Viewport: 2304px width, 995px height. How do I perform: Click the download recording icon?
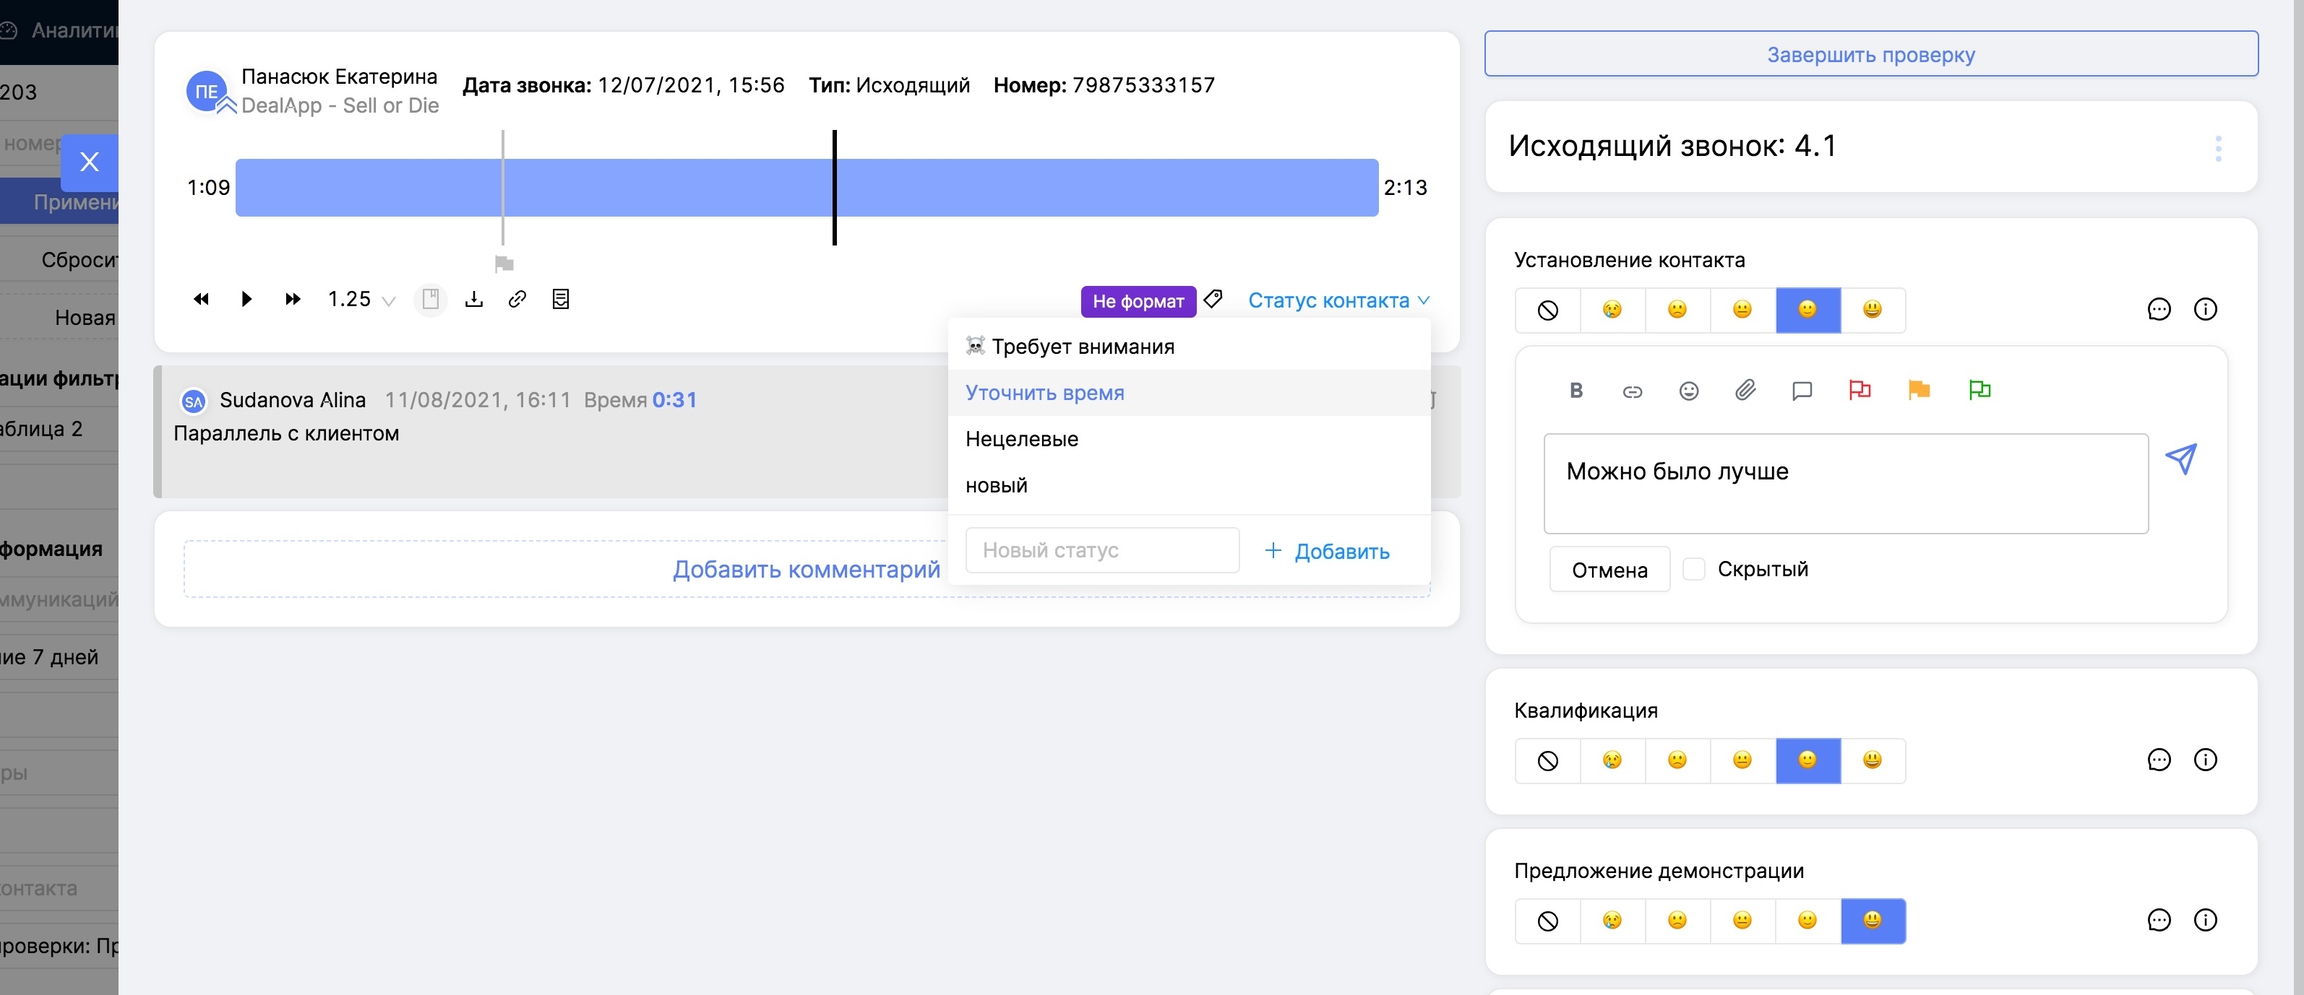pyautogui.click(x=474, y=299)
